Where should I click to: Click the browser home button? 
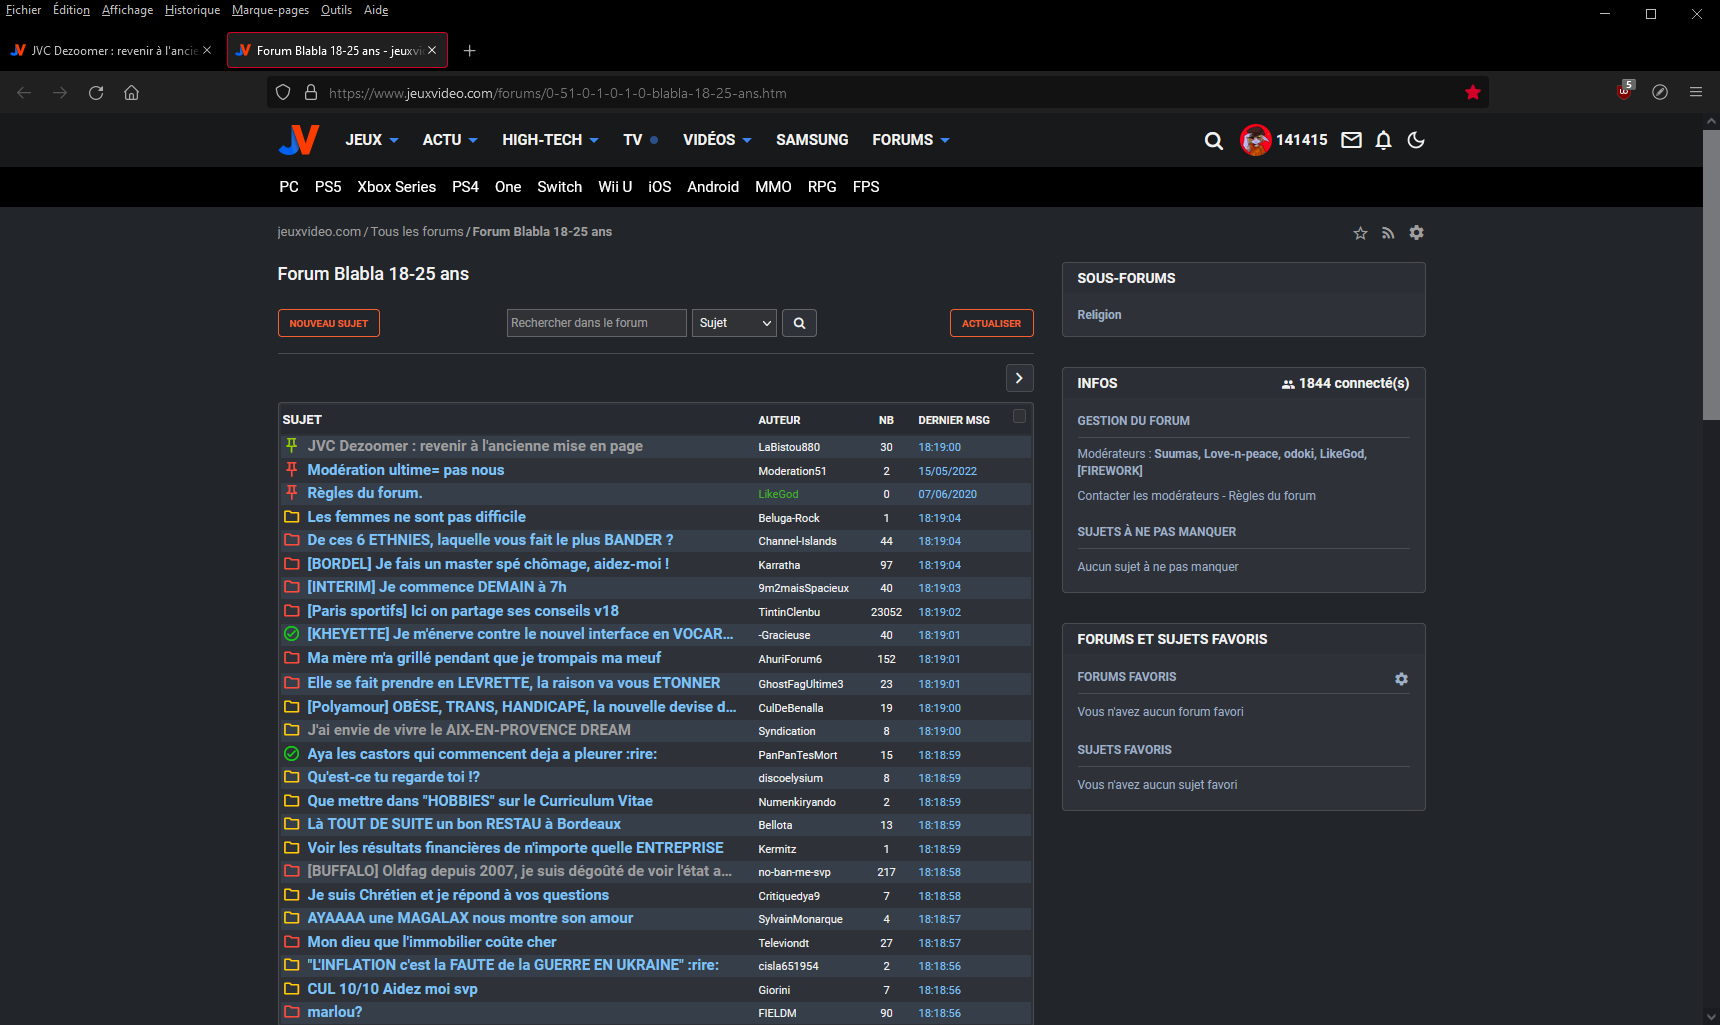pos(131,93)
